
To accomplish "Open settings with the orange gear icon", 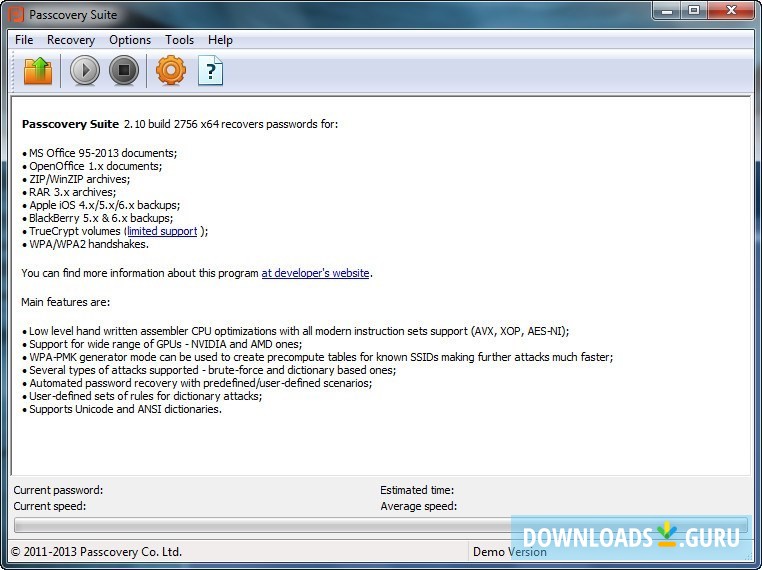I will [171, 71].
